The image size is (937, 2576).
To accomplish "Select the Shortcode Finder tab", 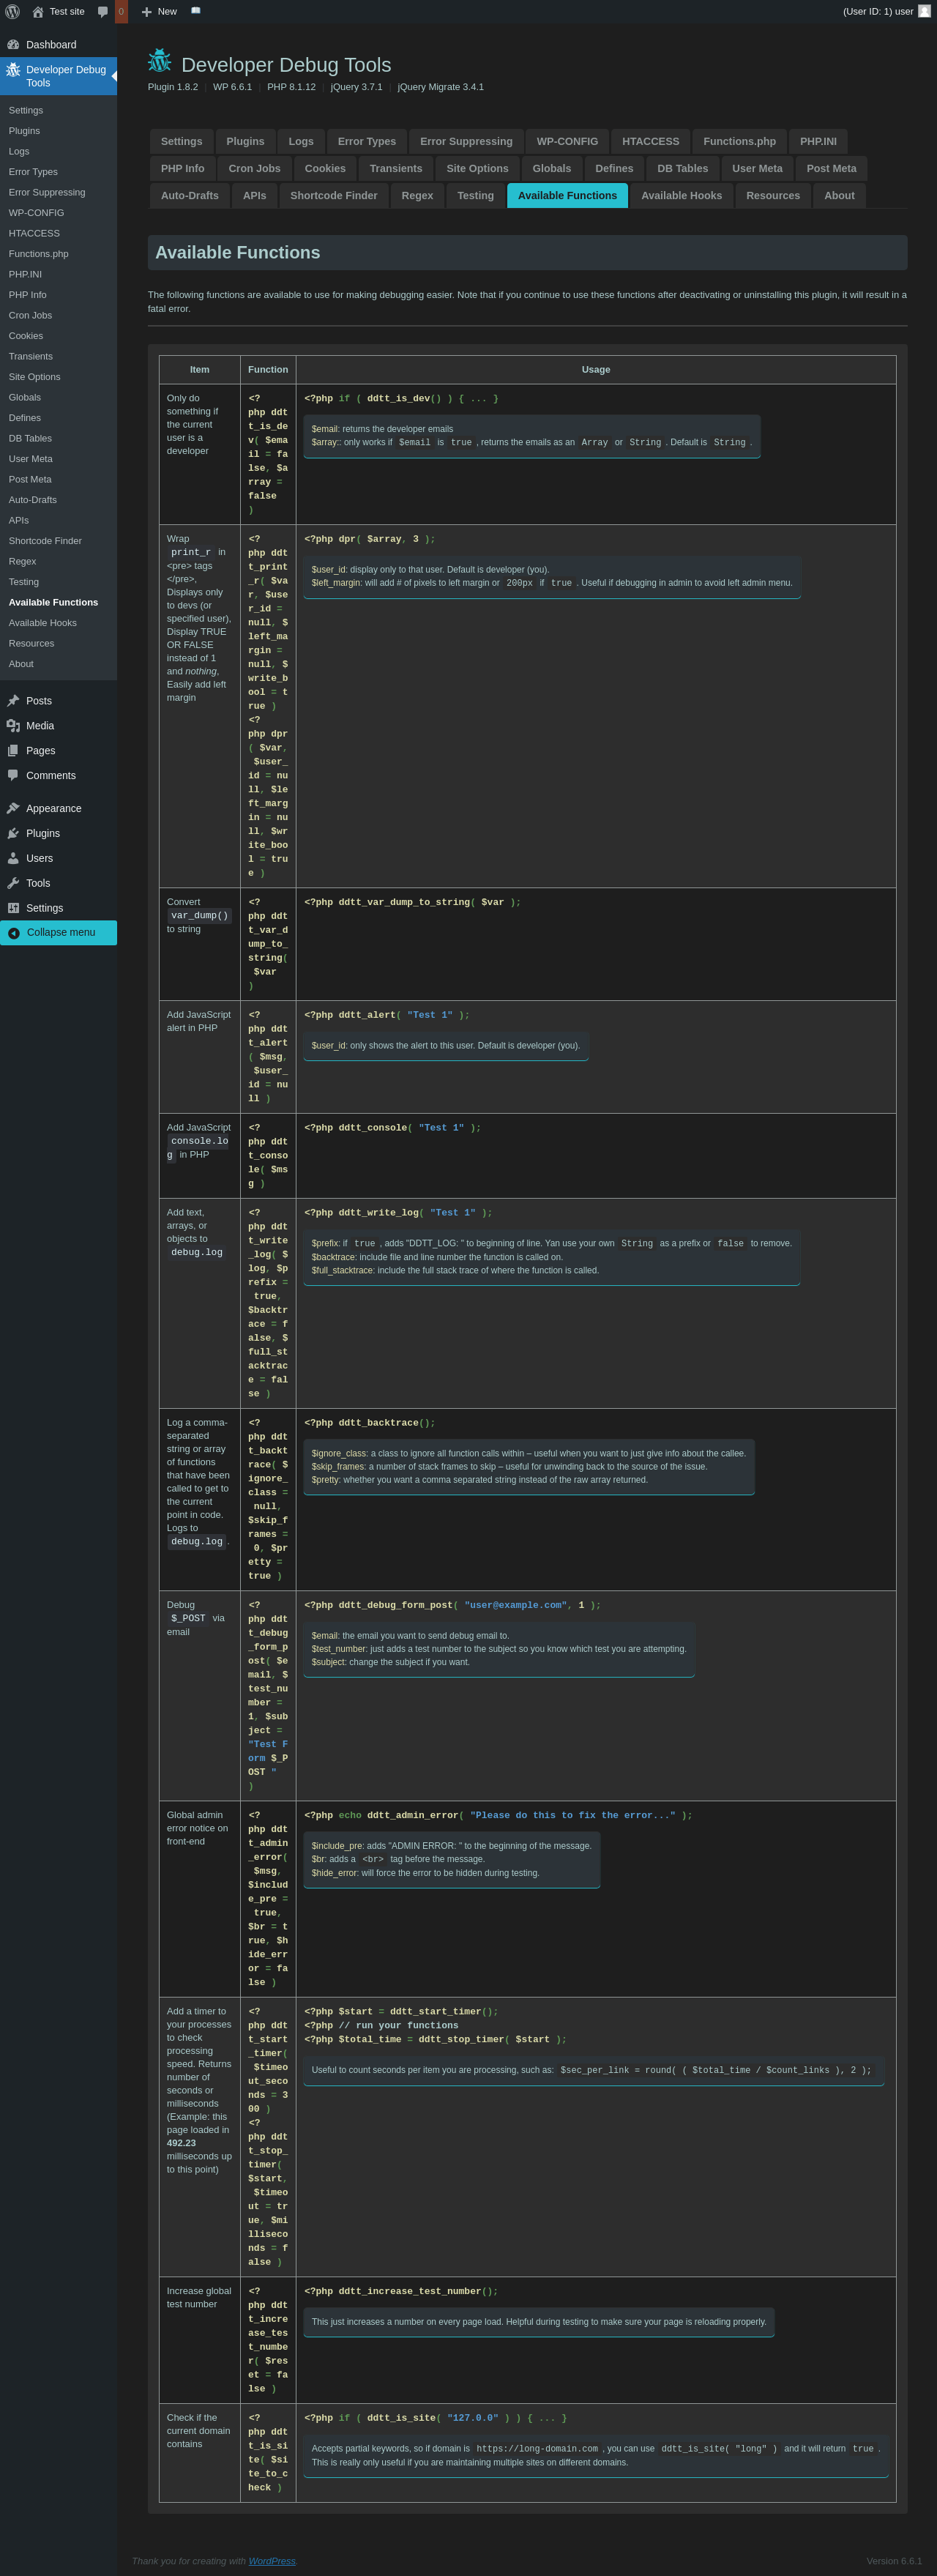I will click(x=333, y=196).
